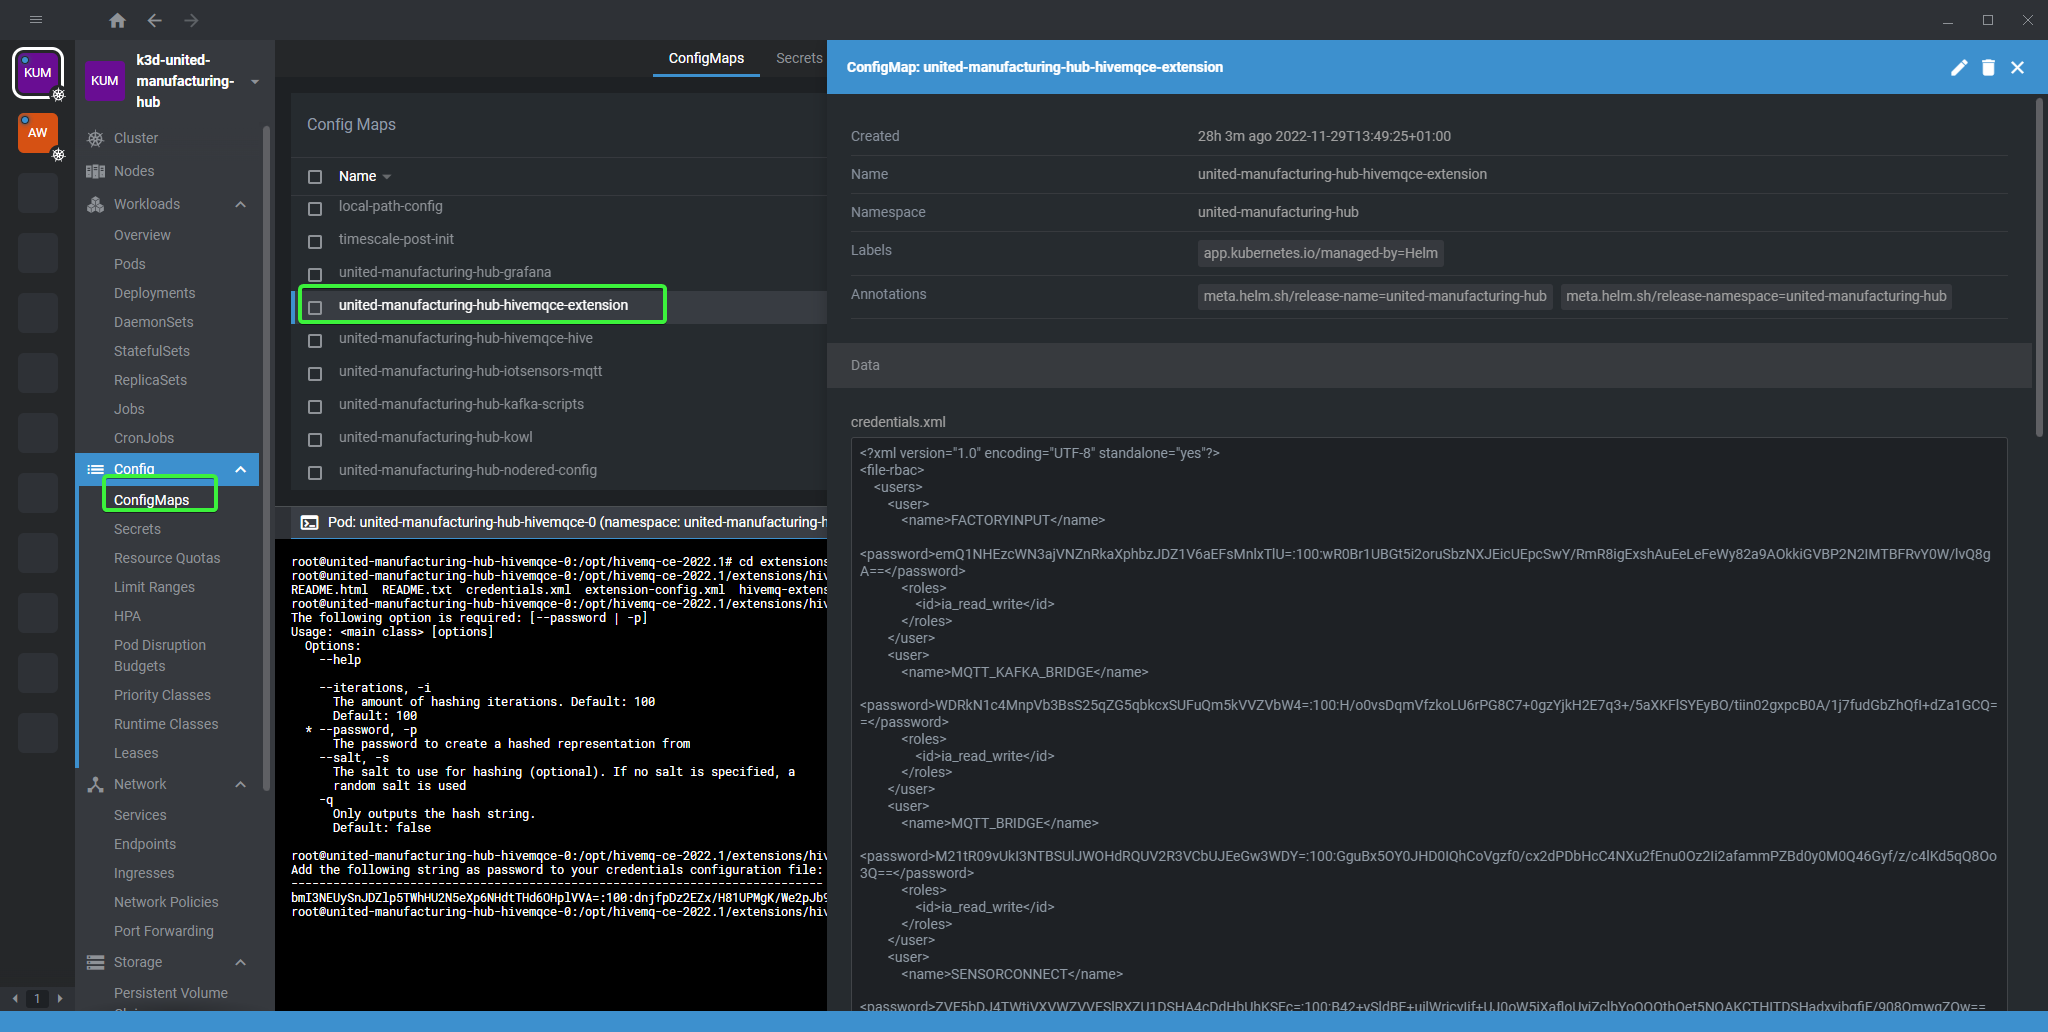The height and width of the screenshot is (1032, 2048).
Task: Select the orange AW cluster icon
Action: click(x=38, y=133)
